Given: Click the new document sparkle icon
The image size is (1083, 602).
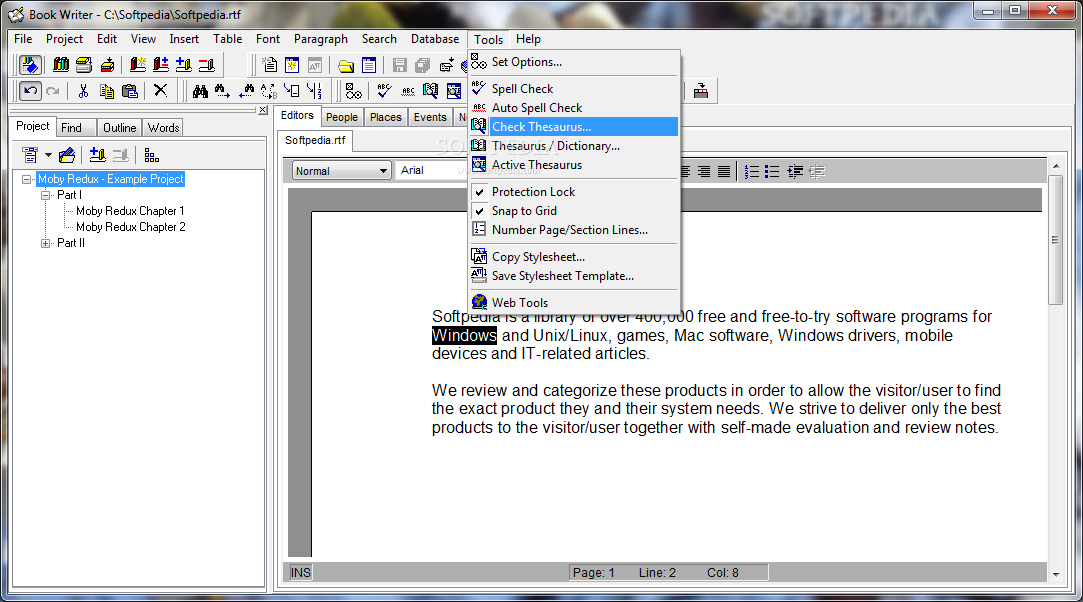Looking at the screenshot, I should click(x=269, y=65).
